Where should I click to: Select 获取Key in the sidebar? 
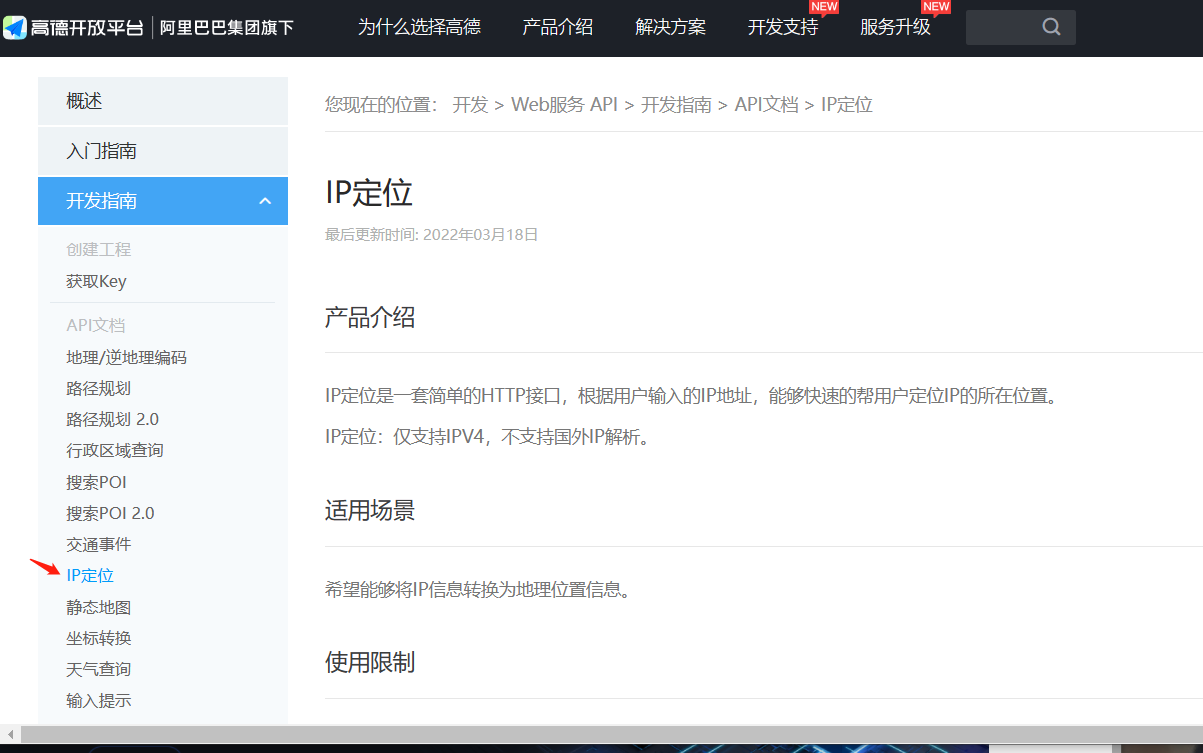point(96,281)
